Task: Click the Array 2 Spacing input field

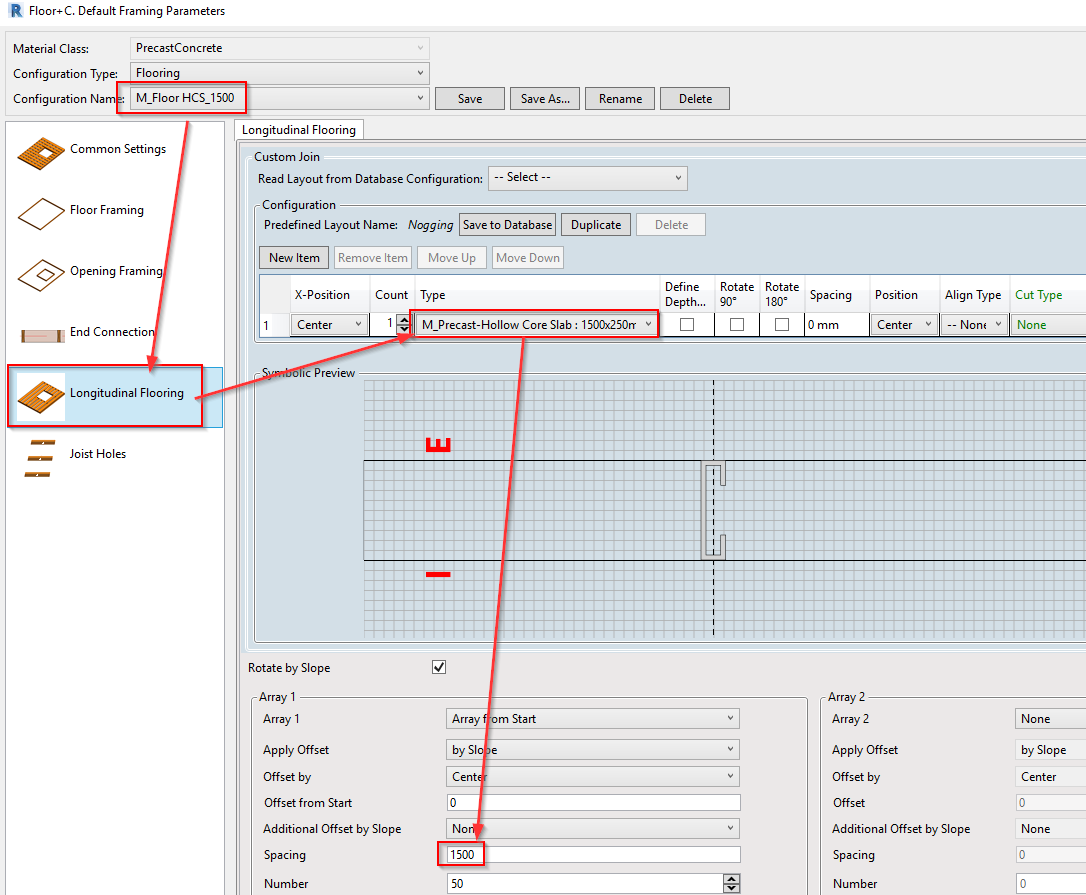Action: click(x=1051, y=854)
